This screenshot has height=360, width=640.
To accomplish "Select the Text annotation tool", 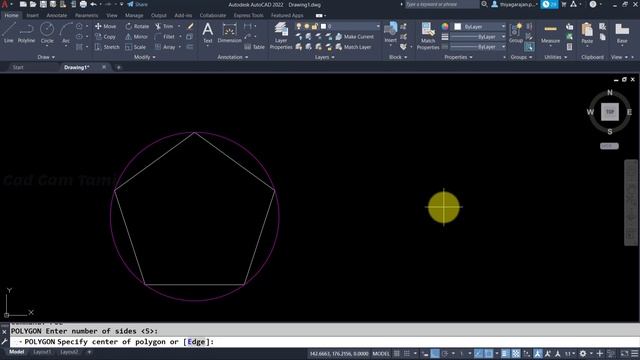I will (208, 33).
